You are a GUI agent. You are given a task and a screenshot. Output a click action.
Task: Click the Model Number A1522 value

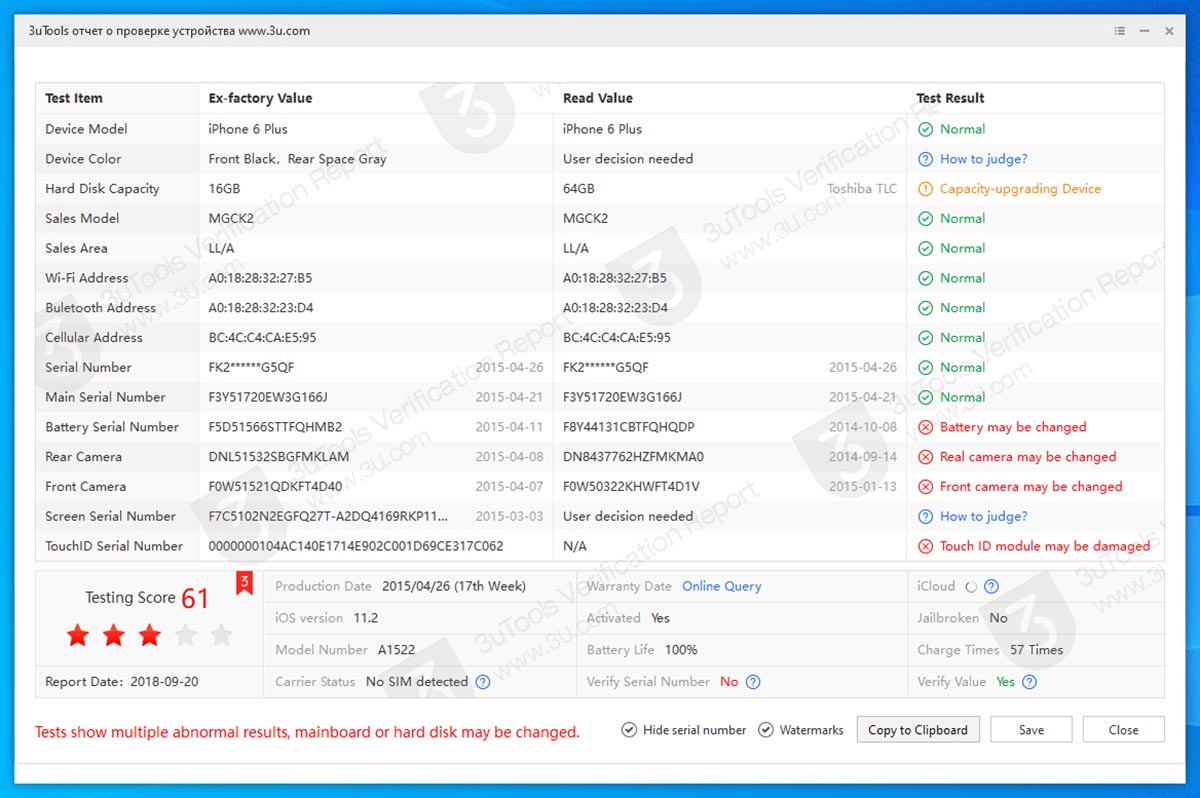pos(398,650)
